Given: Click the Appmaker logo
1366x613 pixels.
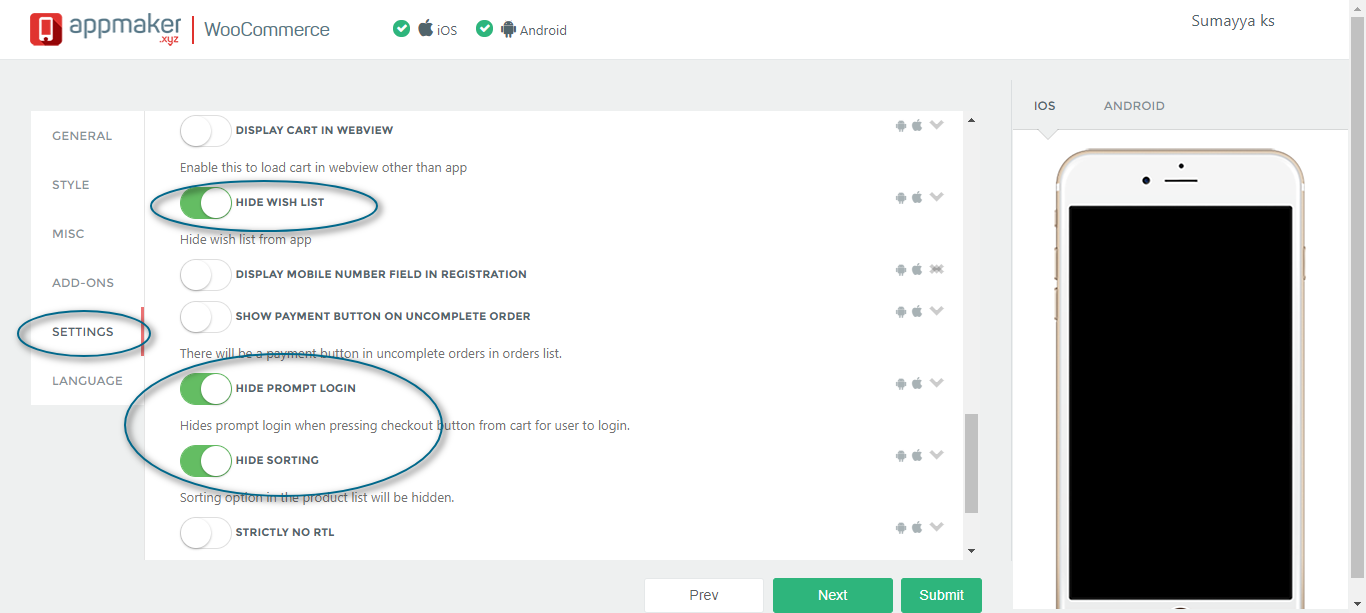Looking at the screenshot, I should point(104,29).
